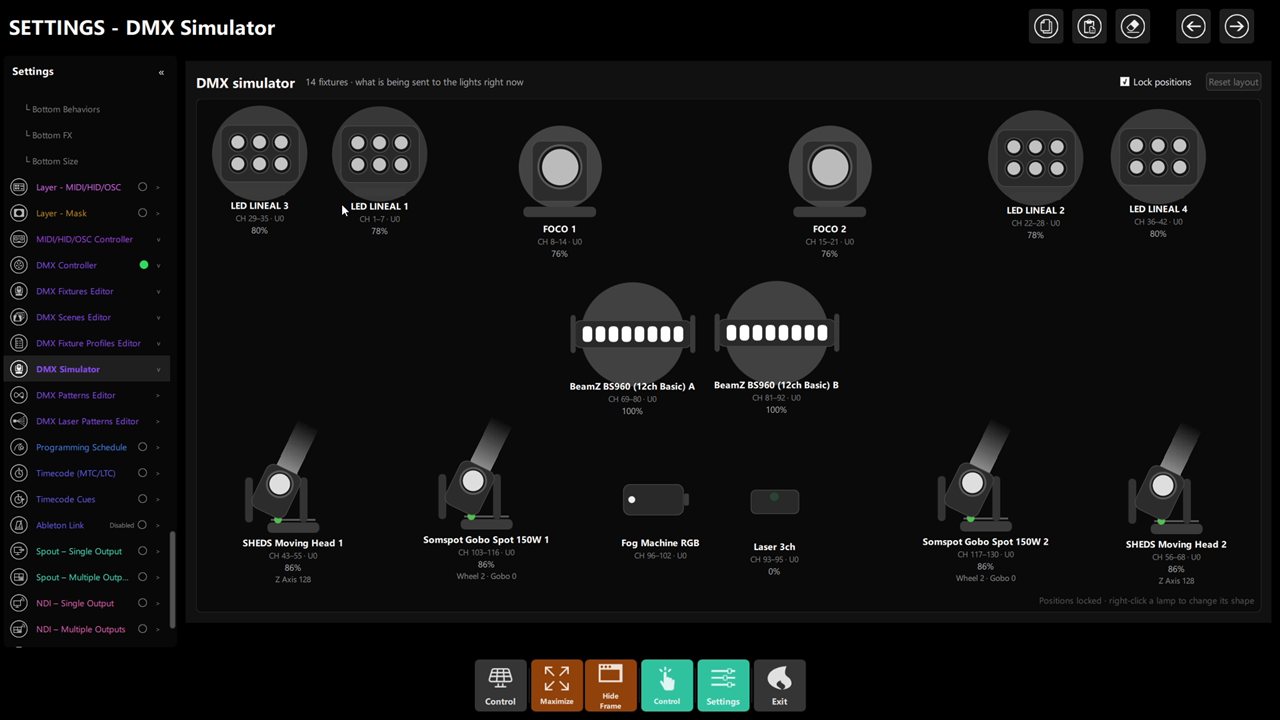Select the DMX Simulator menu entry
The width and height of the screenshot is (1280, 720).
point(87,369)
